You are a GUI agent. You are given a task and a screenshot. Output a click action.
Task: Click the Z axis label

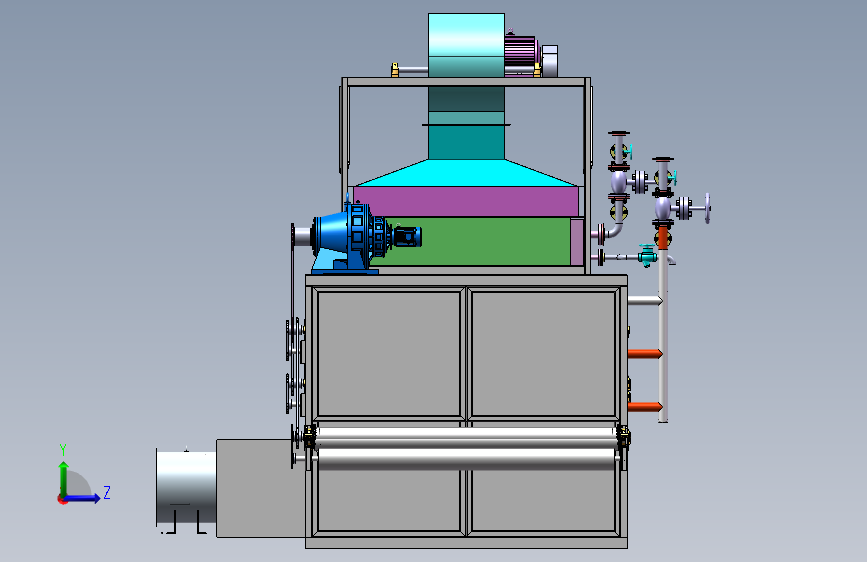pos(107,492)
